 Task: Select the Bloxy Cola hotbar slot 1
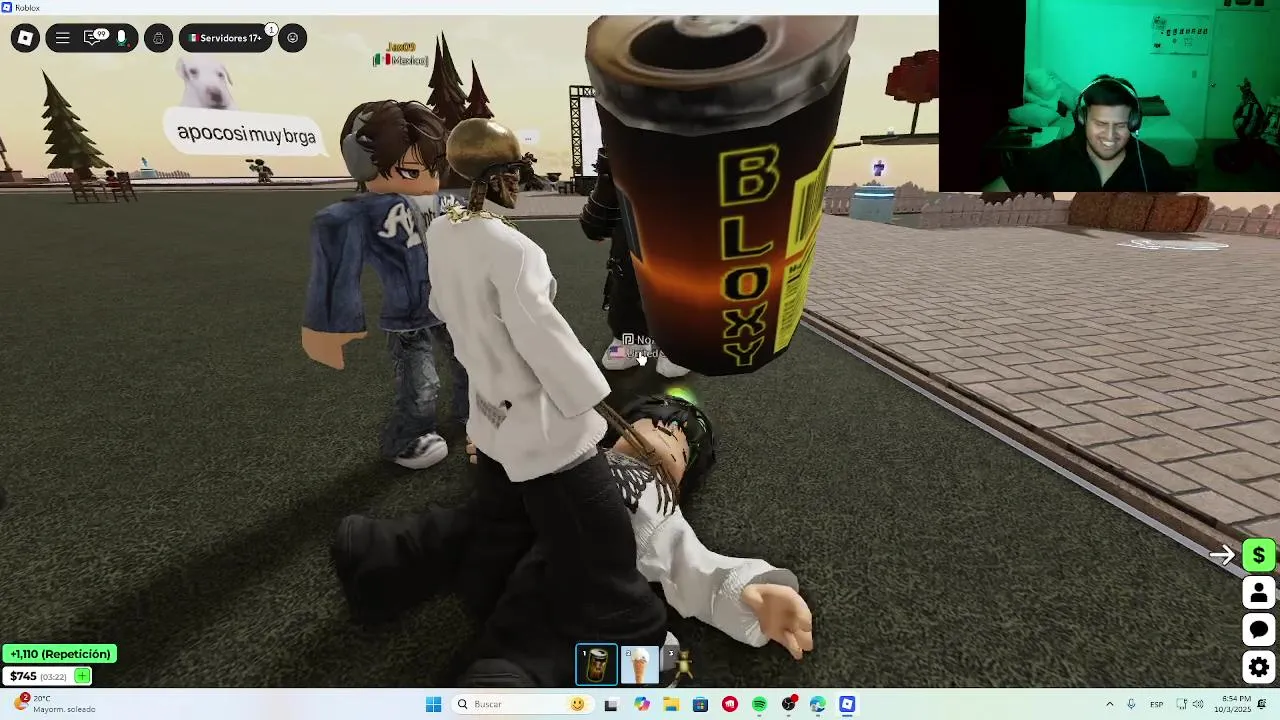(x=596, y=665)
